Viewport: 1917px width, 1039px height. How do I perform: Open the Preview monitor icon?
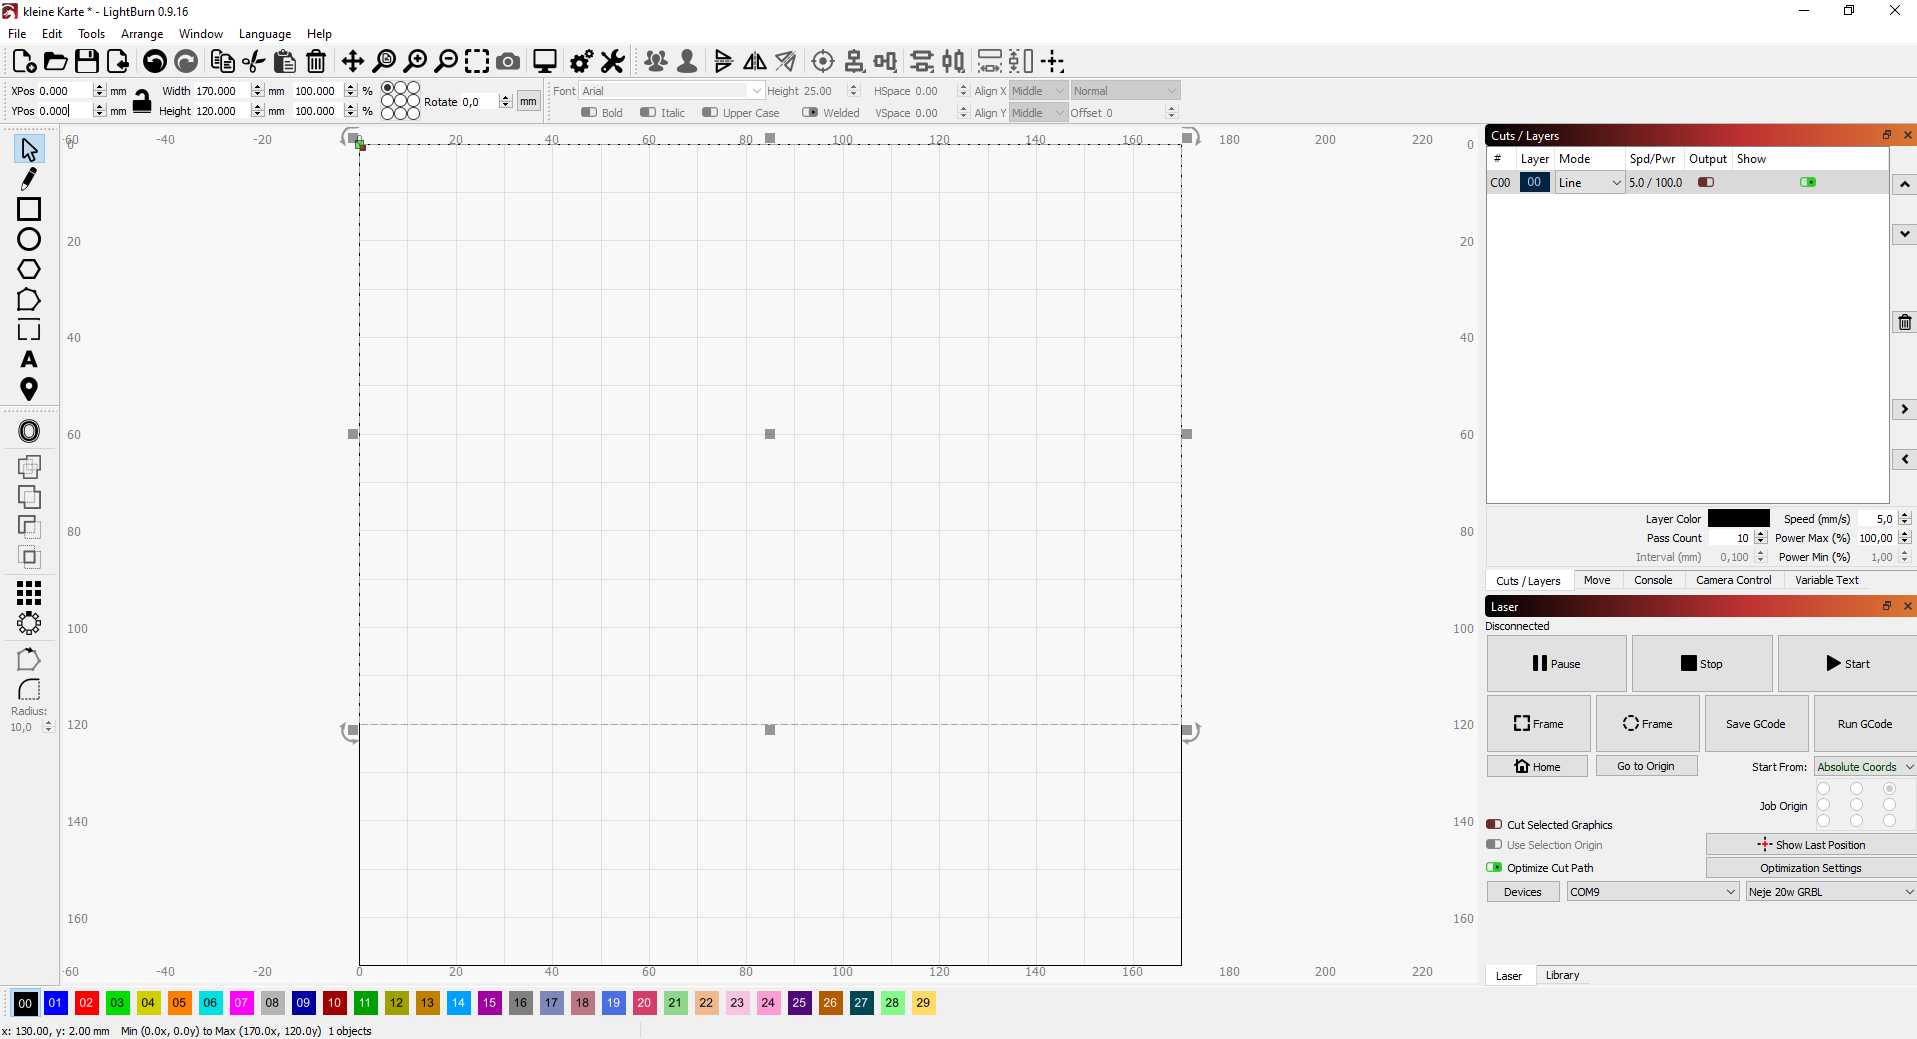545,62
